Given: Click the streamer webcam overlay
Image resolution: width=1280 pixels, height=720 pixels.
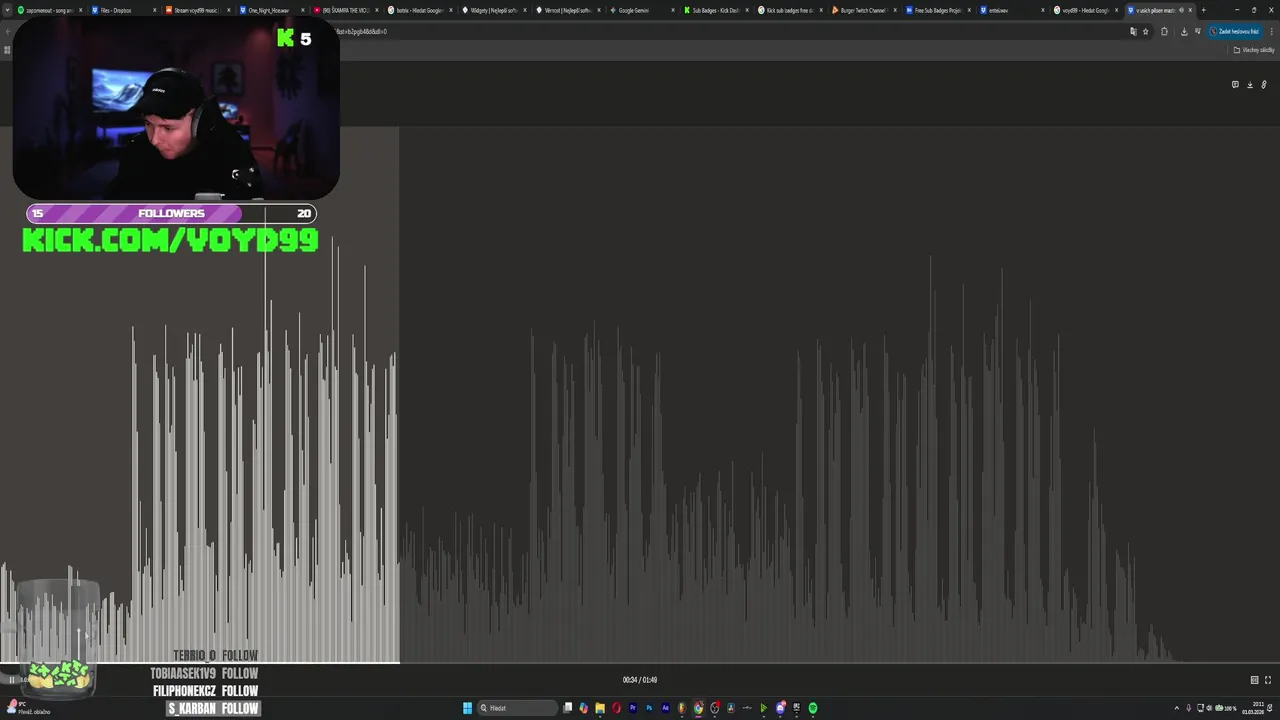Looking at the screenshot, I should 176,110.
